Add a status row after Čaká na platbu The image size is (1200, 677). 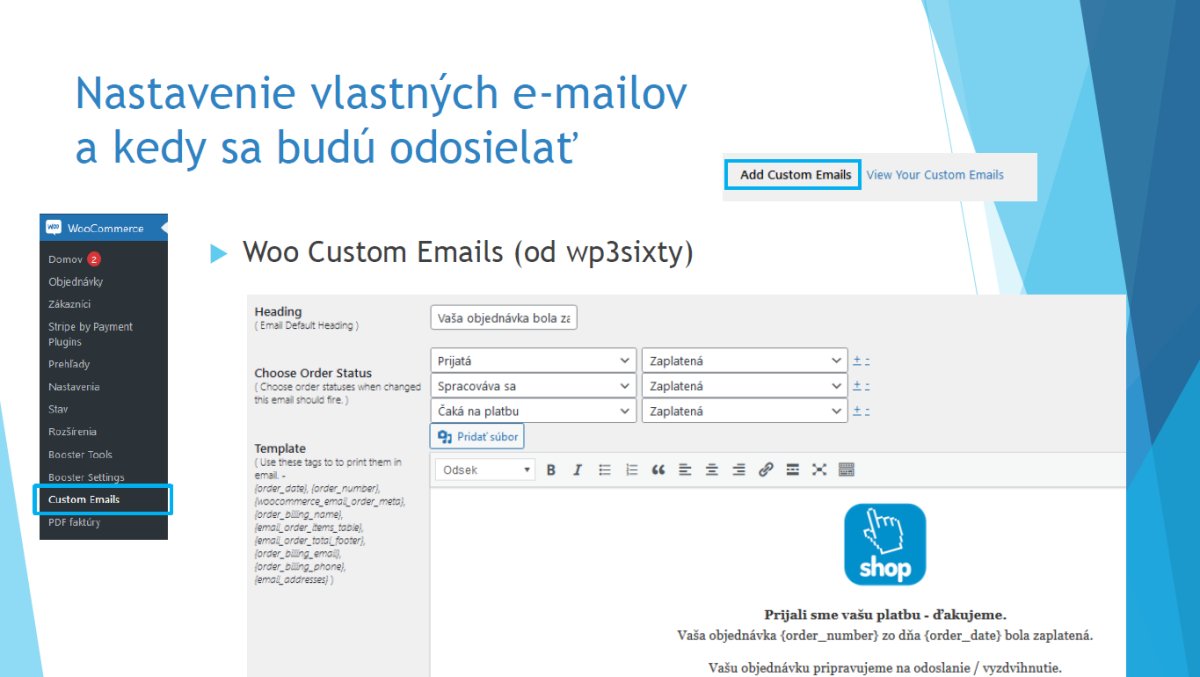[857, 411]
